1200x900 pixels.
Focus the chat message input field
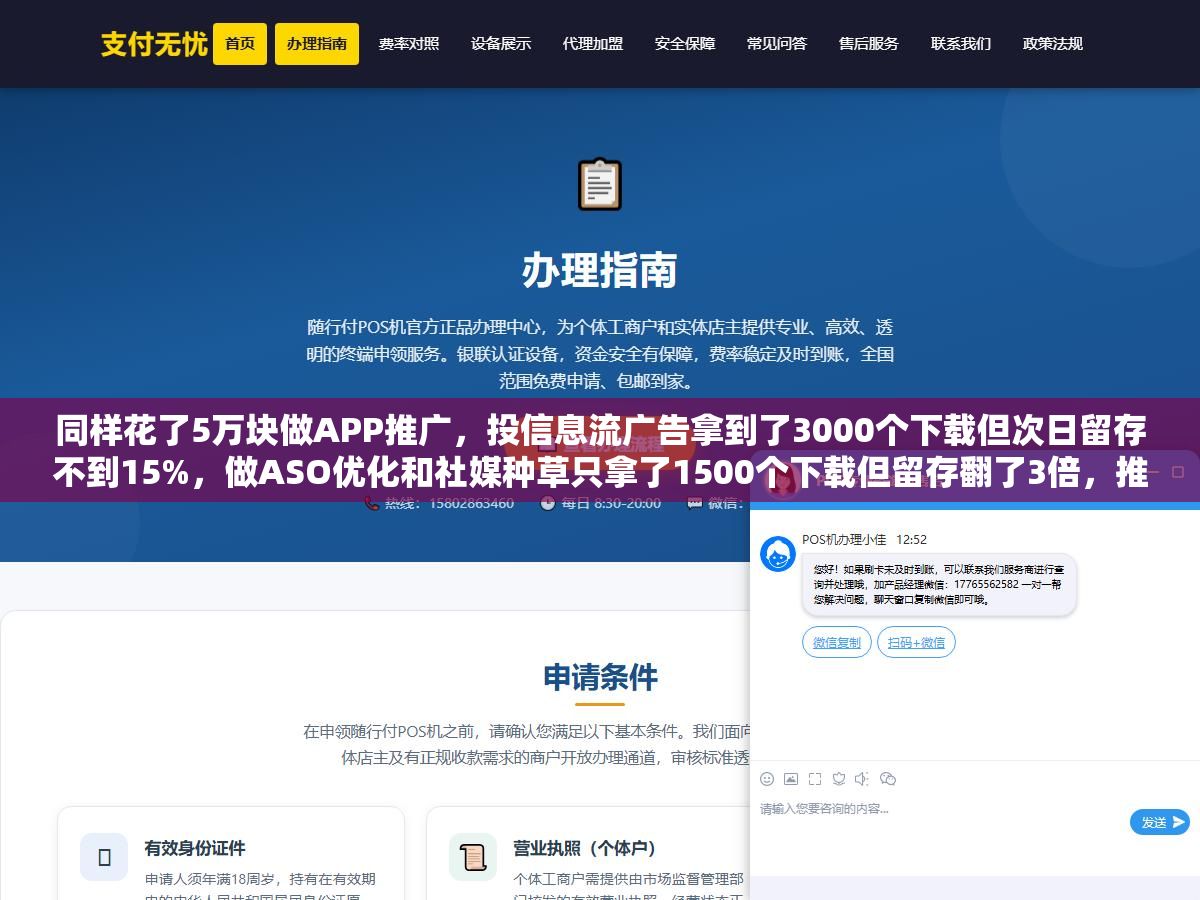click(x=940, y=820)
